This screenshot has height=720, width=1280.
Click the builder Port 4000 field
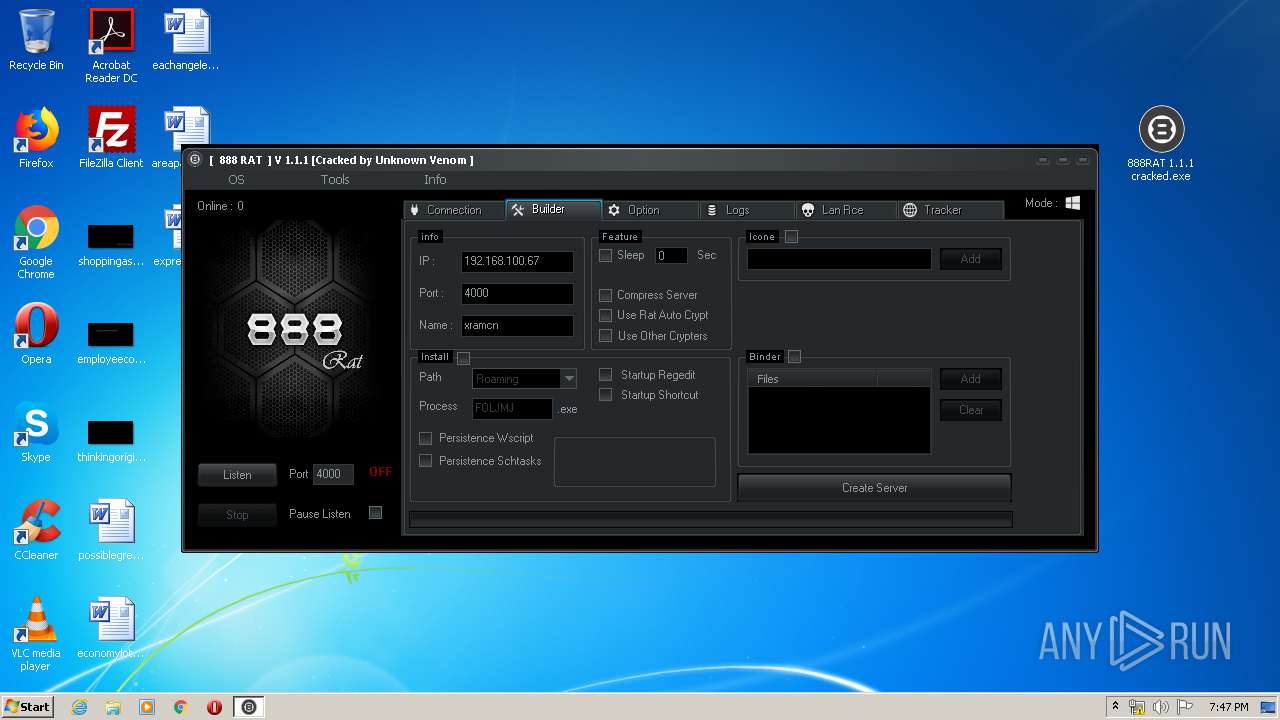click(x=517, y=294)
